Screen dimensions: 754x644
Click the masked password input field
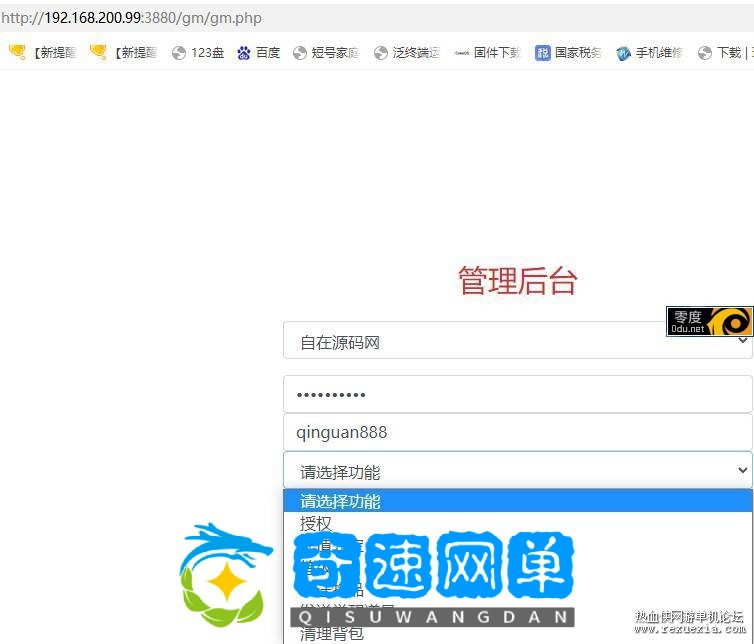click(516, 394)
